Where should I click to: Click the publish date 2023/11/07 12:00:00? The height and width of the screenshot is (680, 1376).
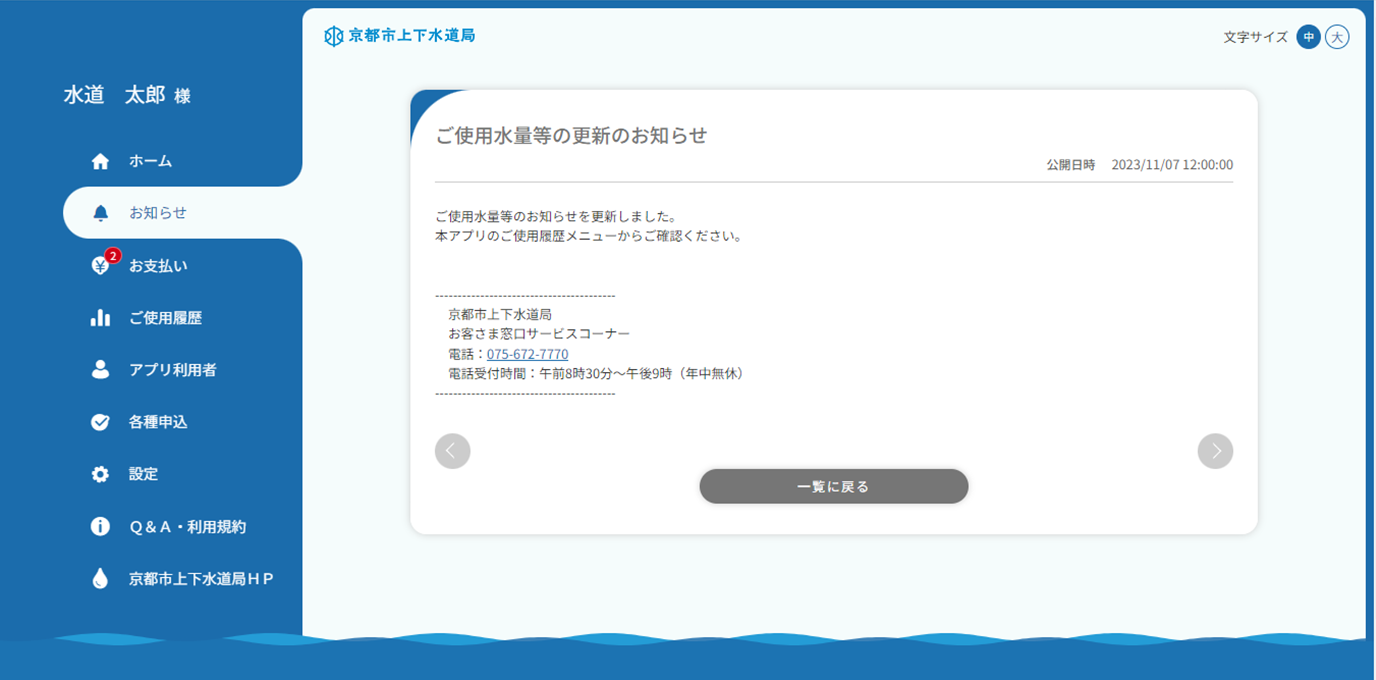1172,165
